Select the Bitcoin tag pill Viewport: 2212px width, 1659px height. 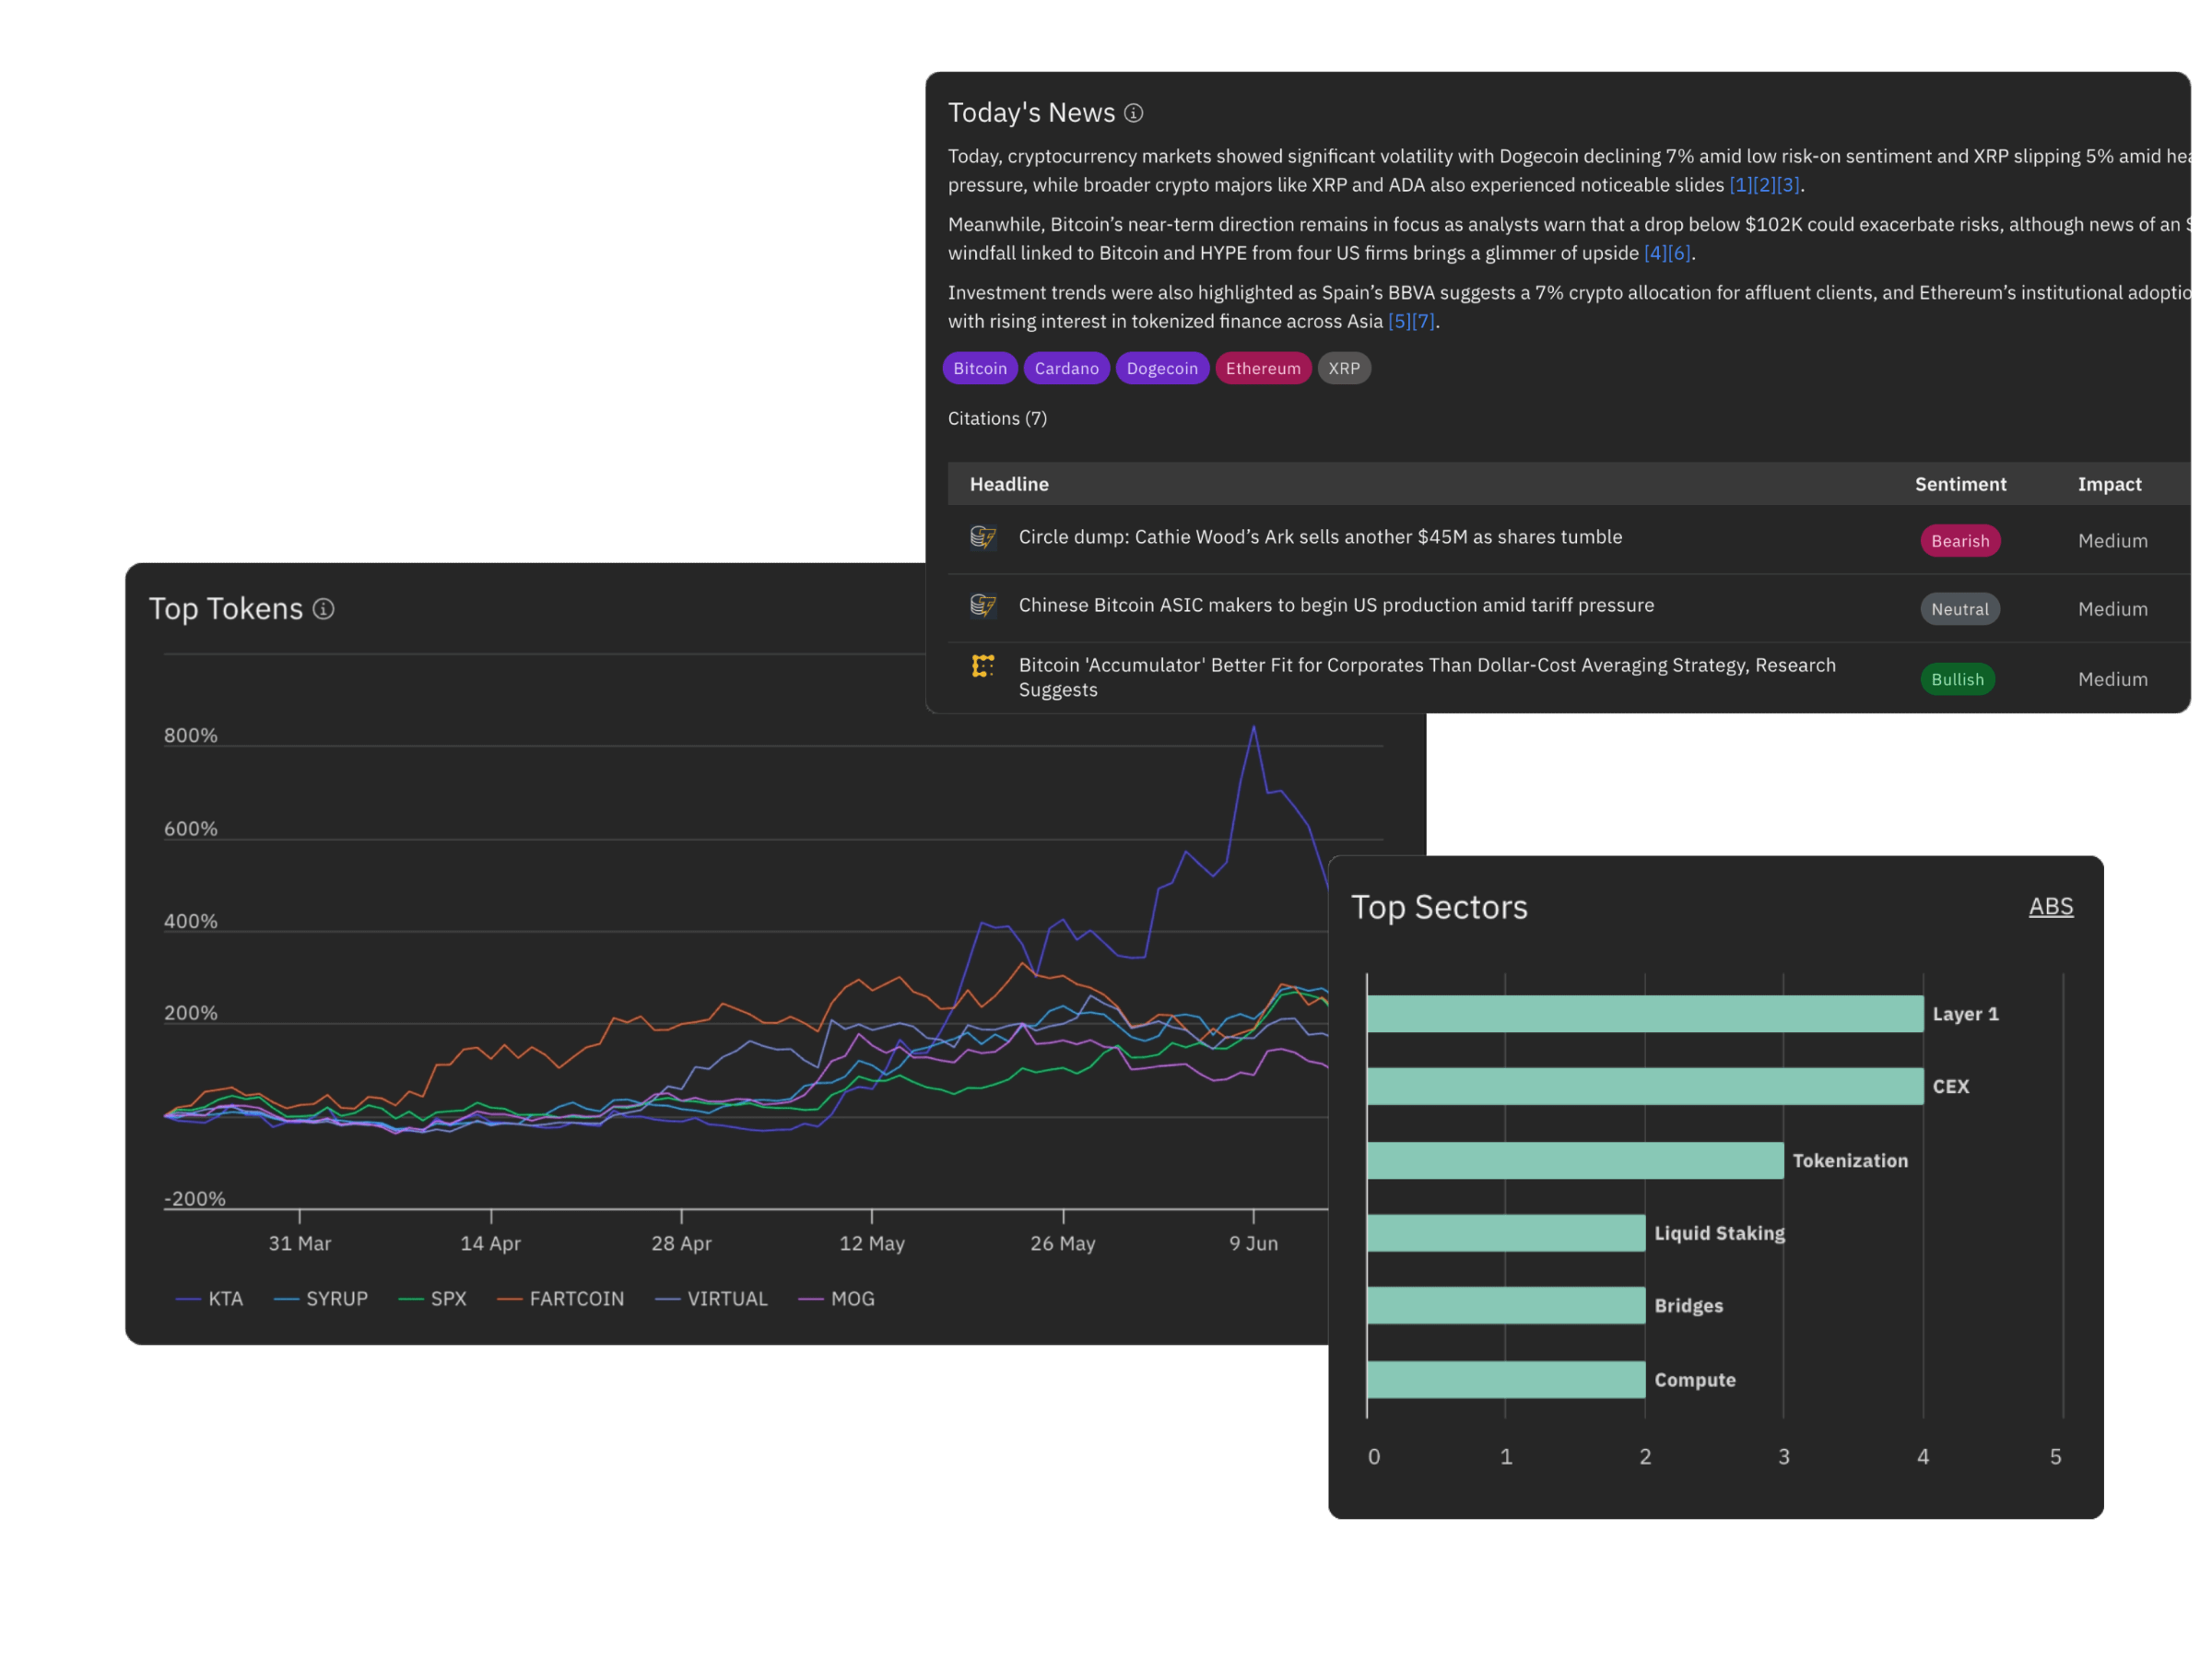(979, 368)
